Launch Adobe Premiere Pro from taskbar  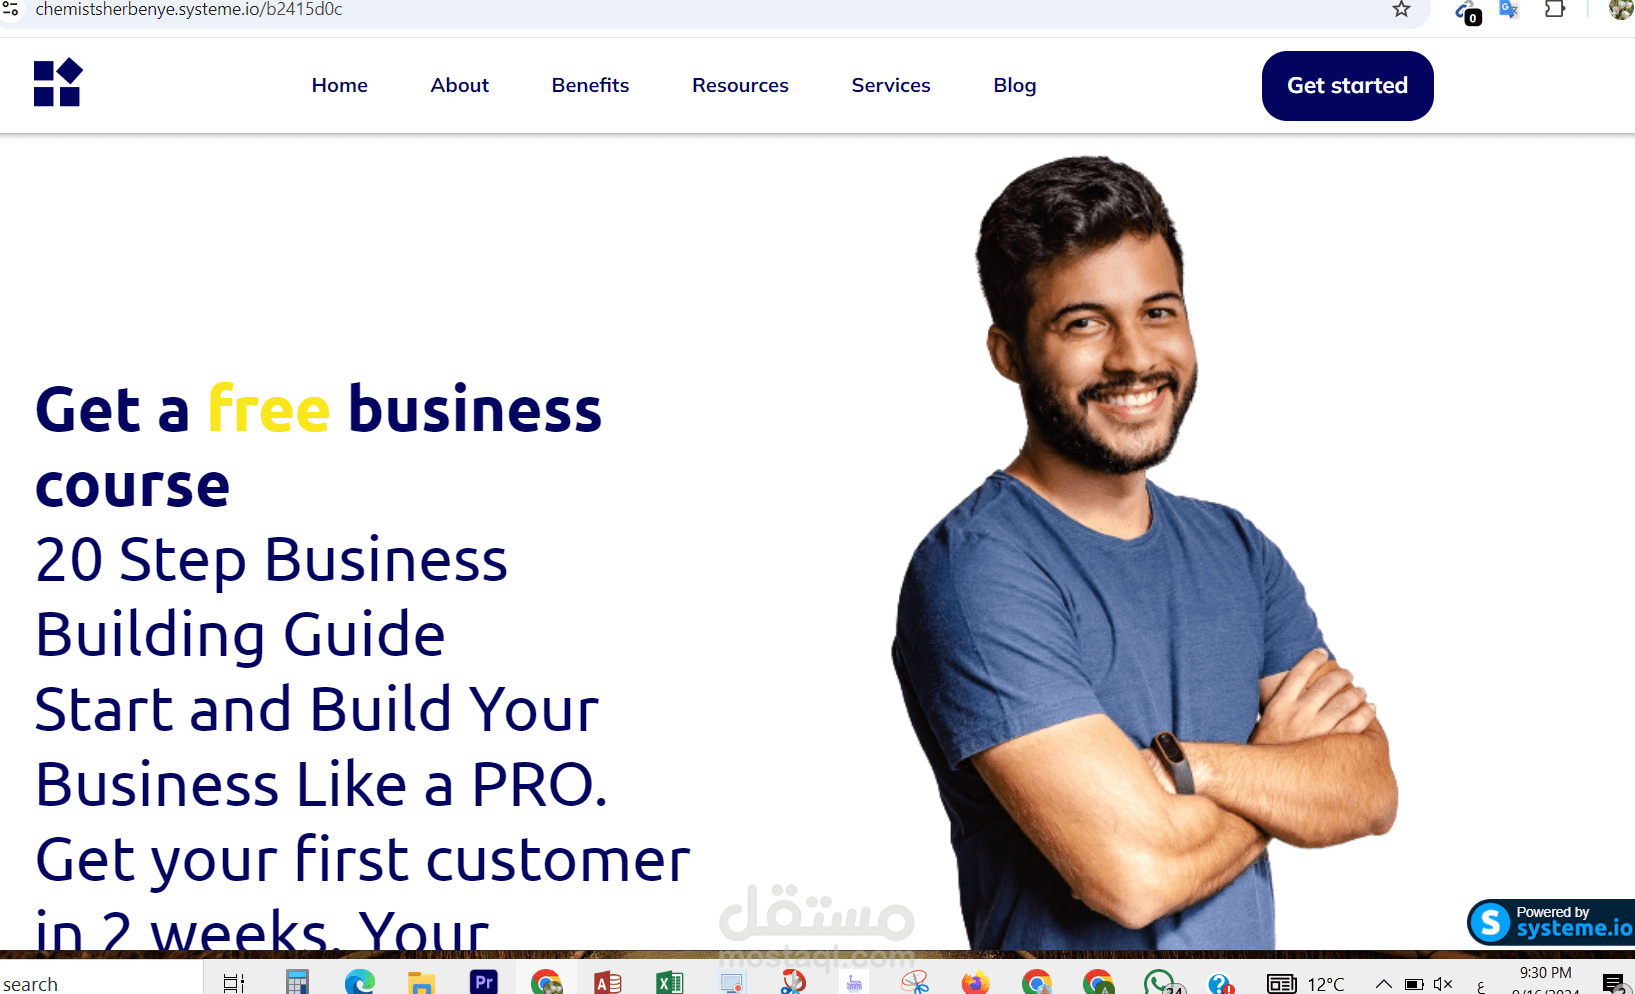[484, 982]
